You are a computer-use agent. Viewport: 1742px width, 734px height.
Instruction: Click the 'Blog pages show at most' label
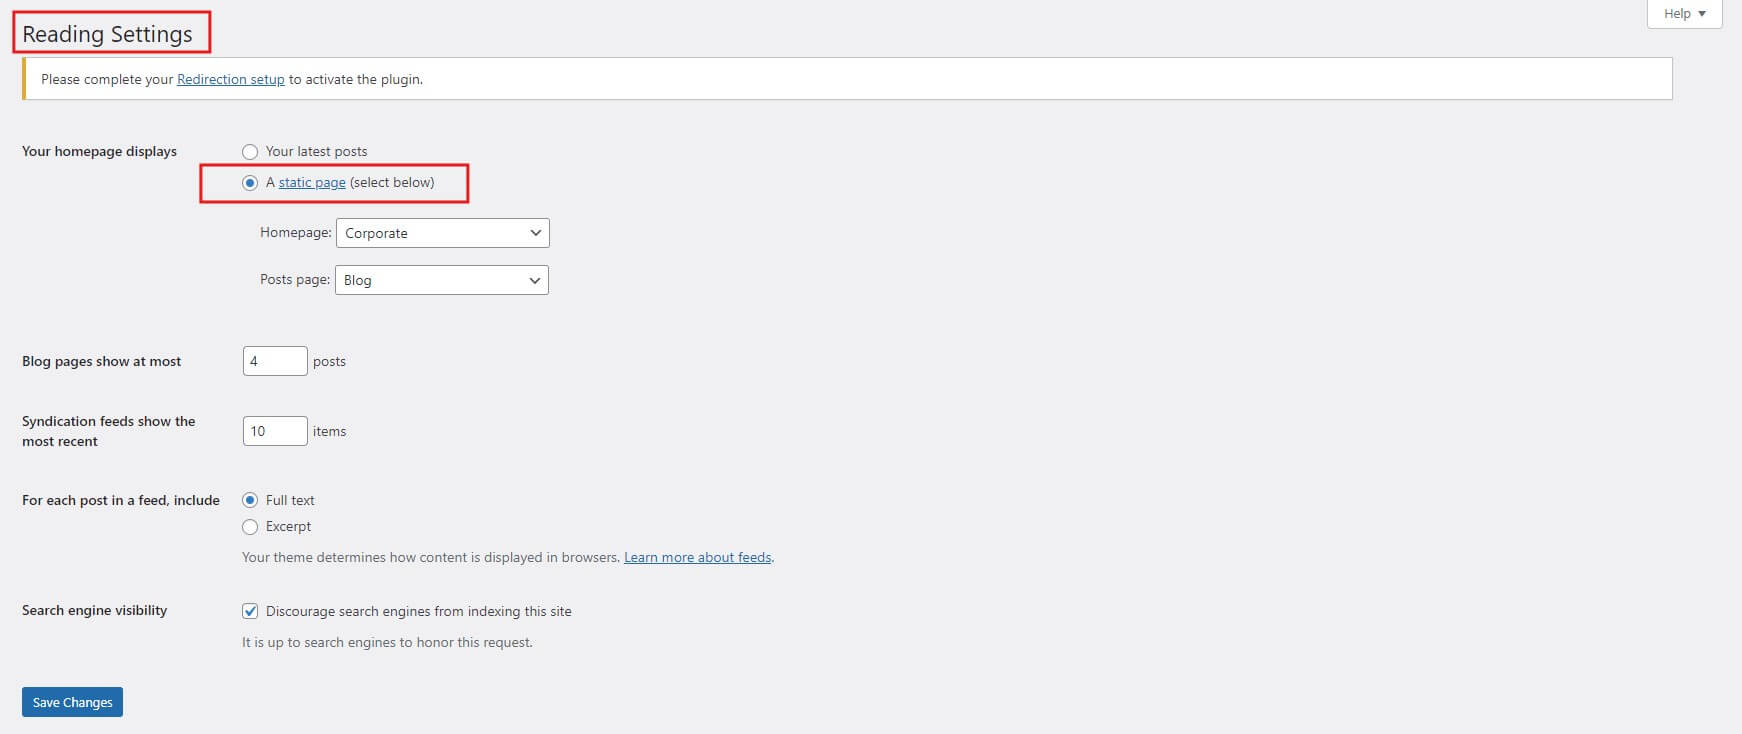tap(101, 362)
